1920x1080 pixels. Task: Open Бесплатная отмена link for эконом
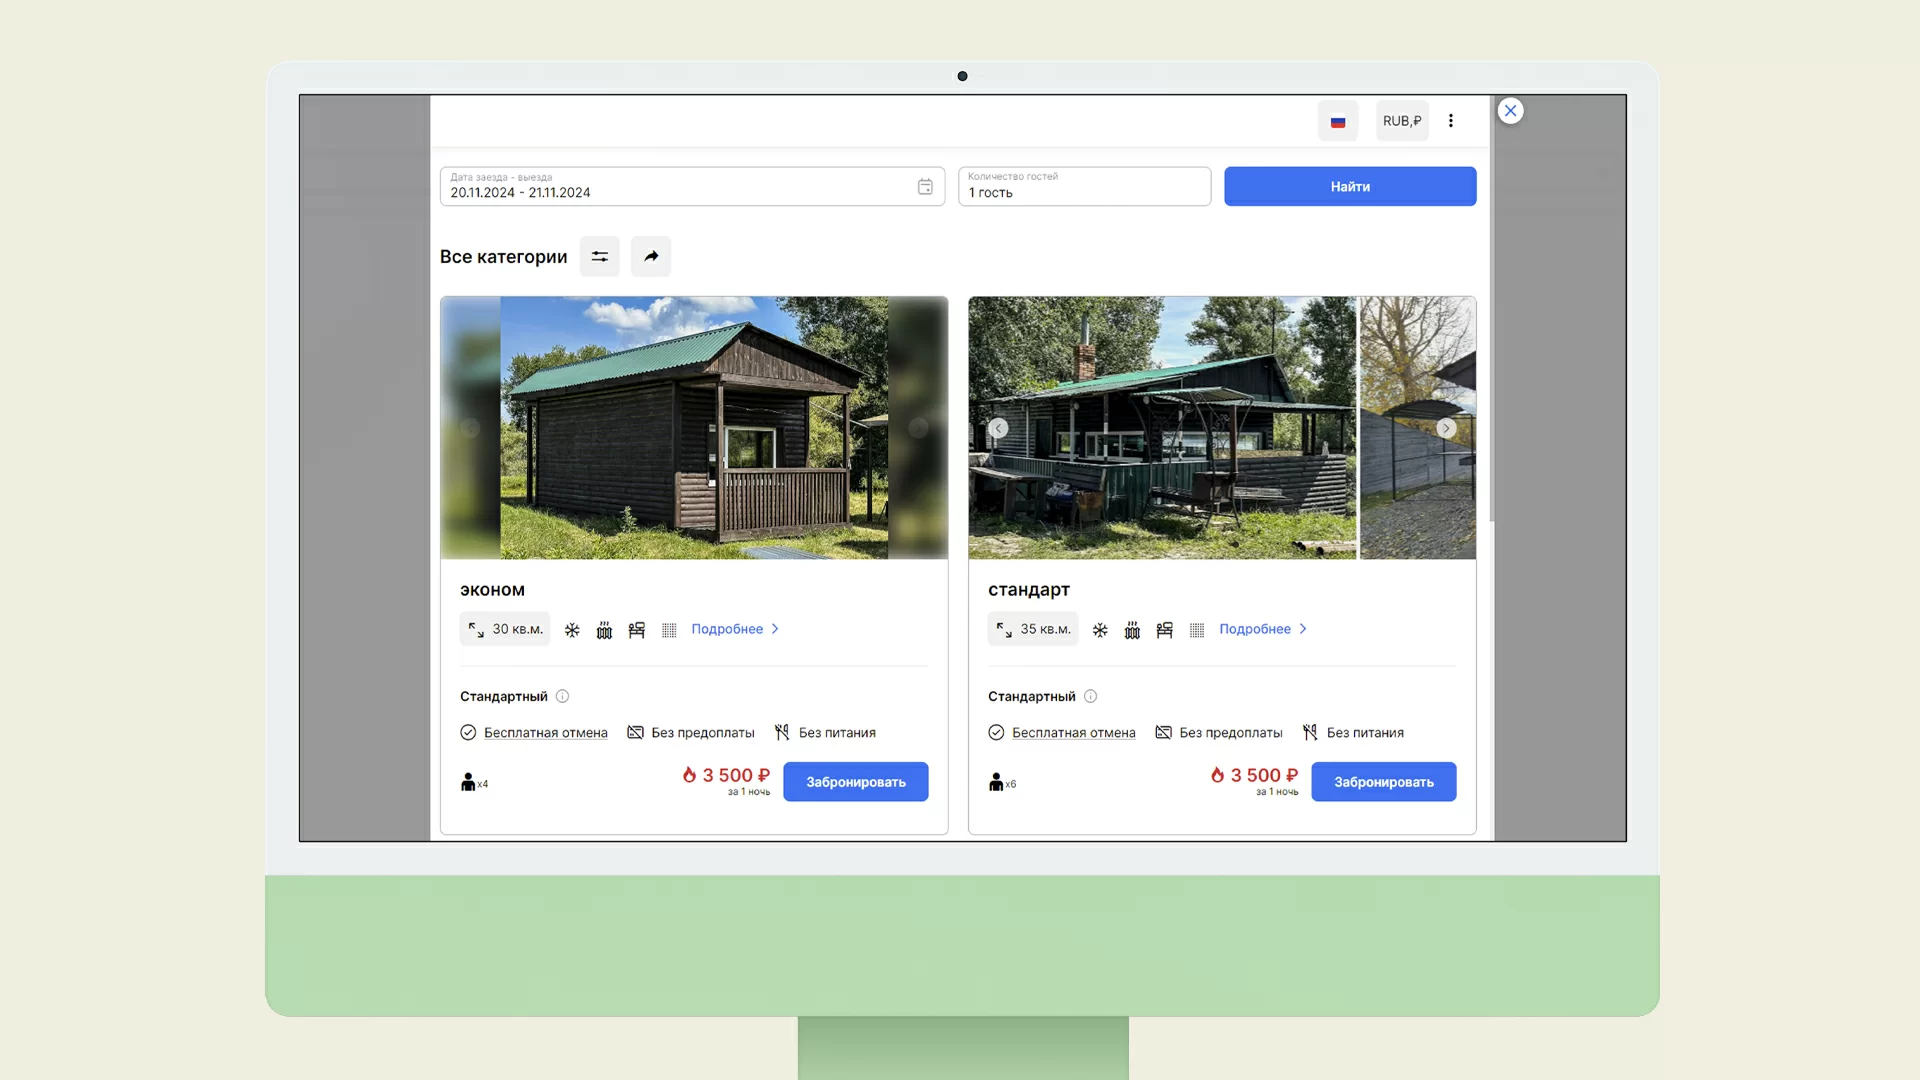545,733
